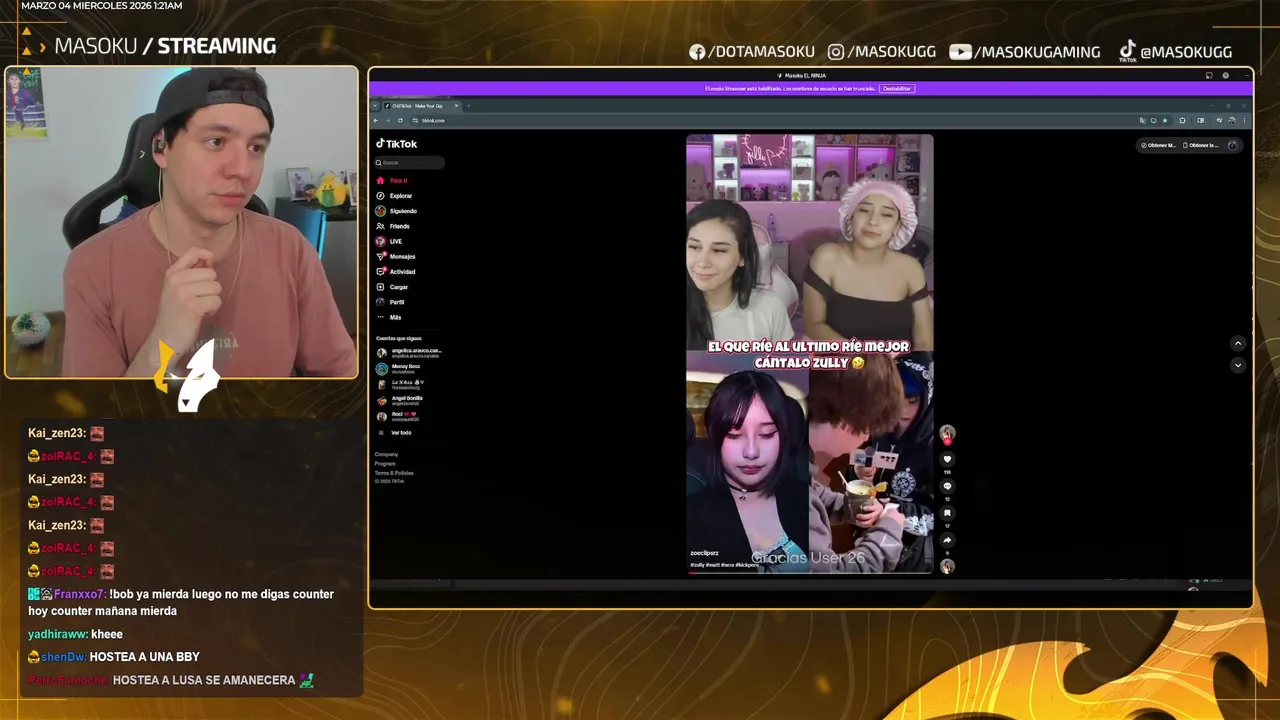Bookmark the page with the star icon
Viewport: 1280px width, 720px height.
(1164, 120)
